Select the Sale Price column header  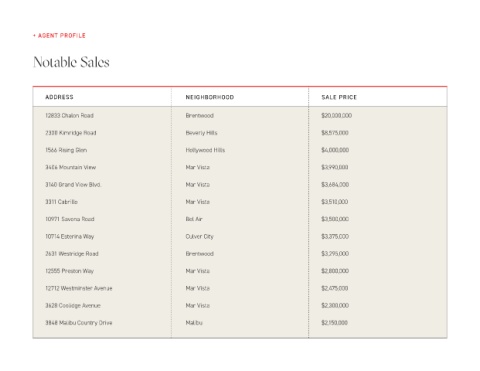click(339, 97)
